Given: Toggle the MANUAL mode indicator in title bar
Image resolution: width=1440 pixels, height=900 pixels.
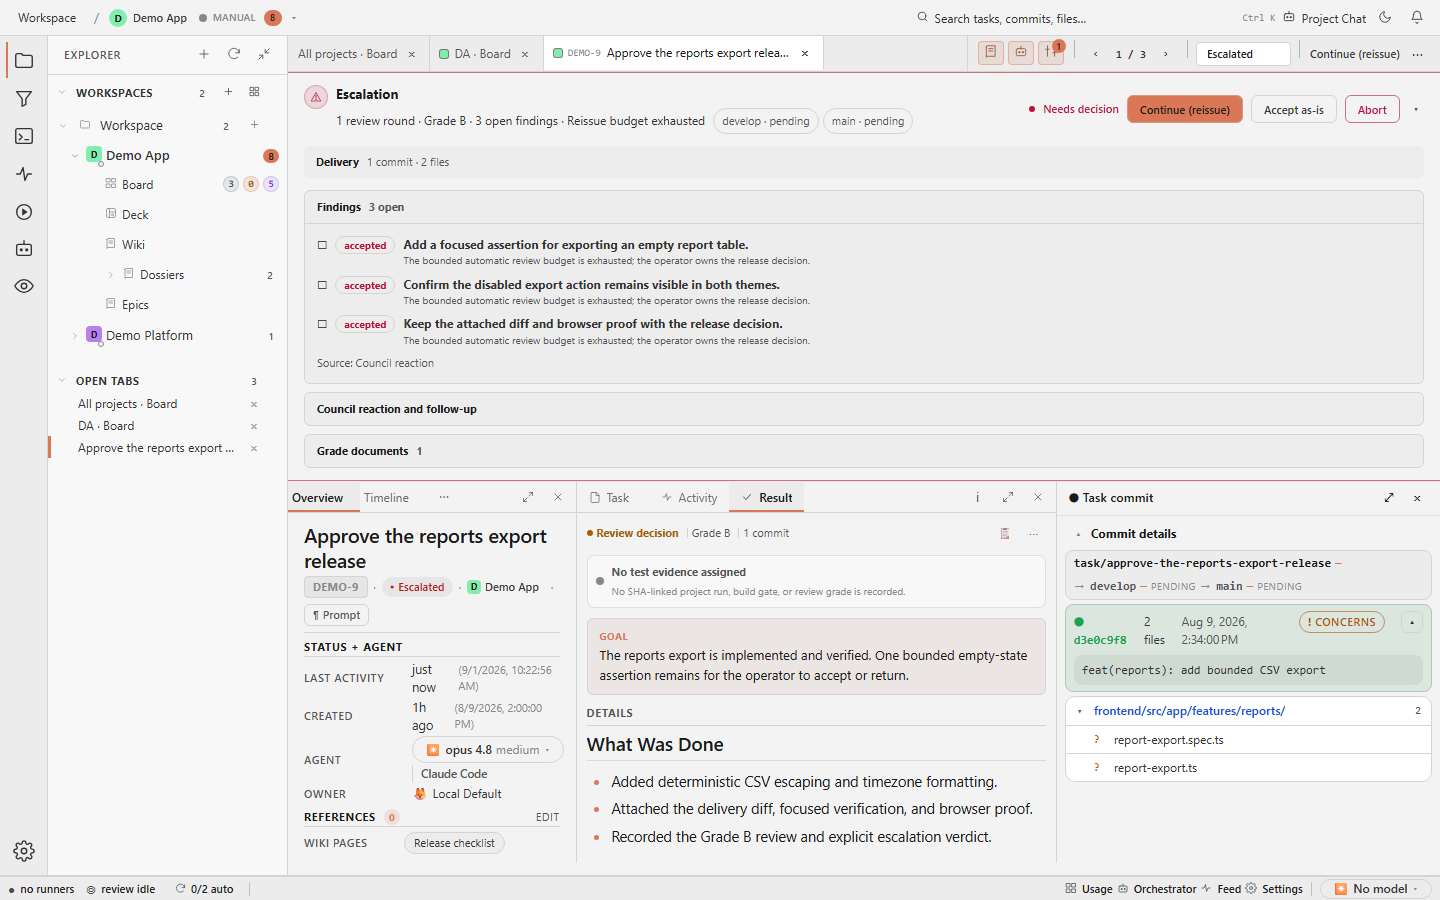Looking at the screenshot, I should (228, 17).
